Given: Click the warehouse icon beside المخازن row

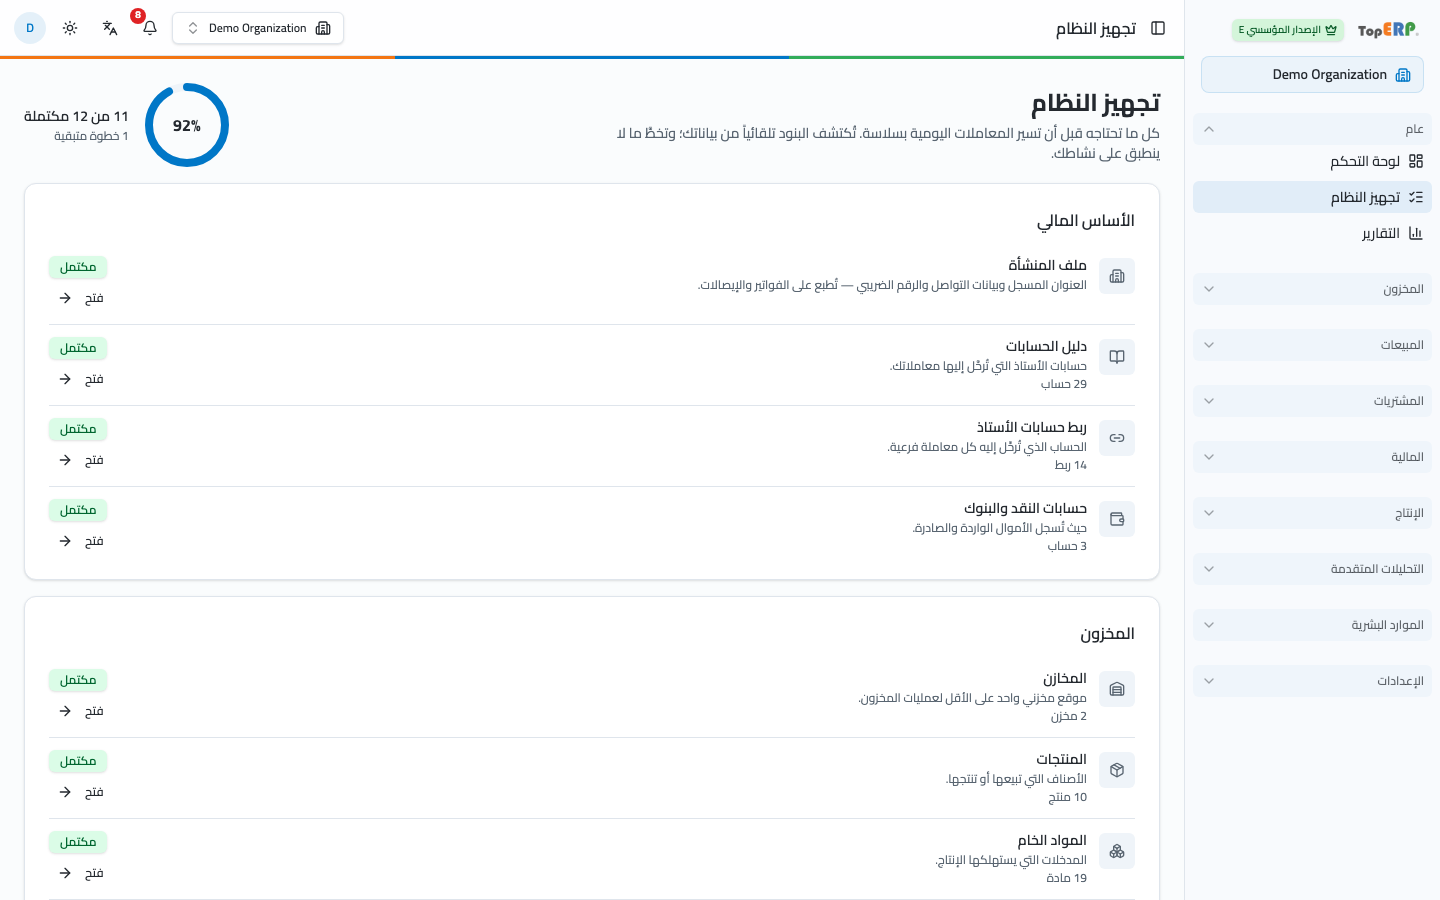Looking at the screenshot, I should pyautogui.click(x=1117, y=689).
